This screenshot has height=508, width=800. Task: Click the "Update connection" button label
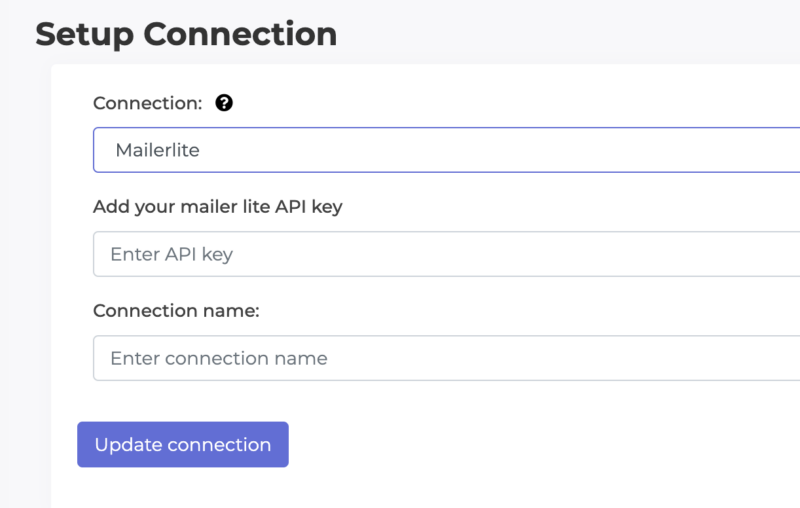coord(183,445)
